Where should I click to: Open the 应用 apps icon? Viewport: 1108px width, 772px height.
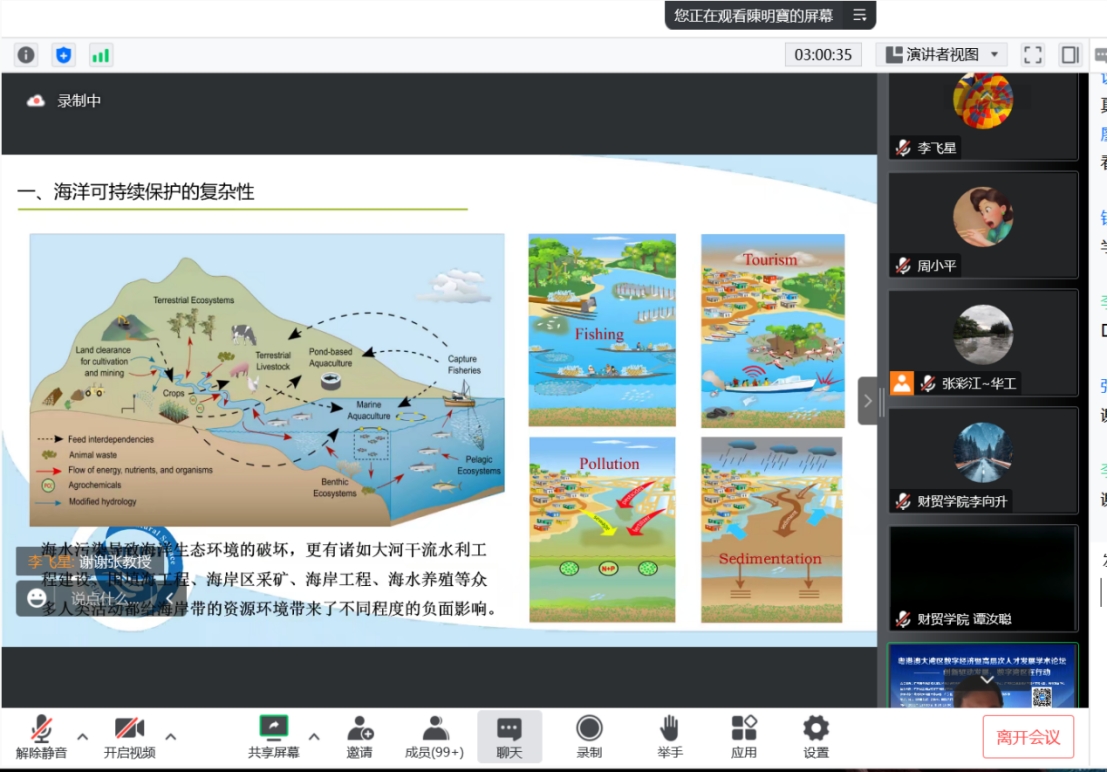pyautogui.click(x=743, y=737)
